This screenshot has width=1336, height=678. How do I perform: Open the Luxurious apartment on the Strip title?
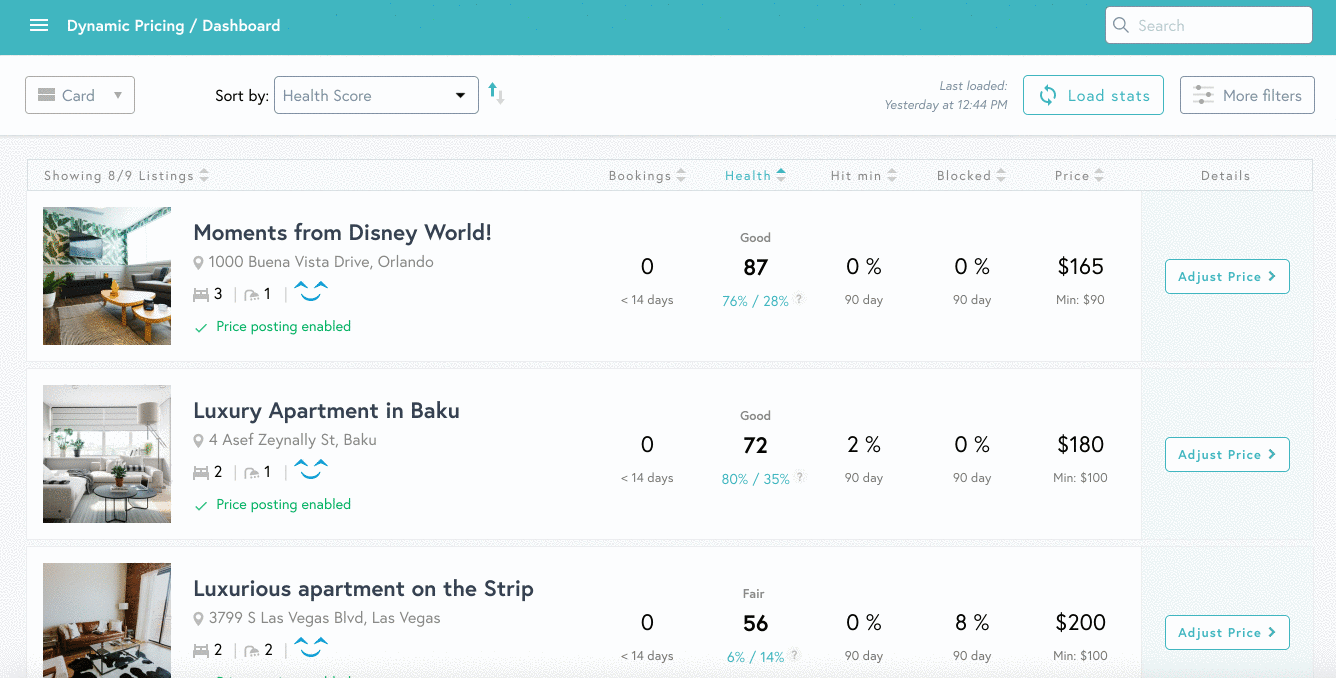pyautogui.click(x=363, y=589)
